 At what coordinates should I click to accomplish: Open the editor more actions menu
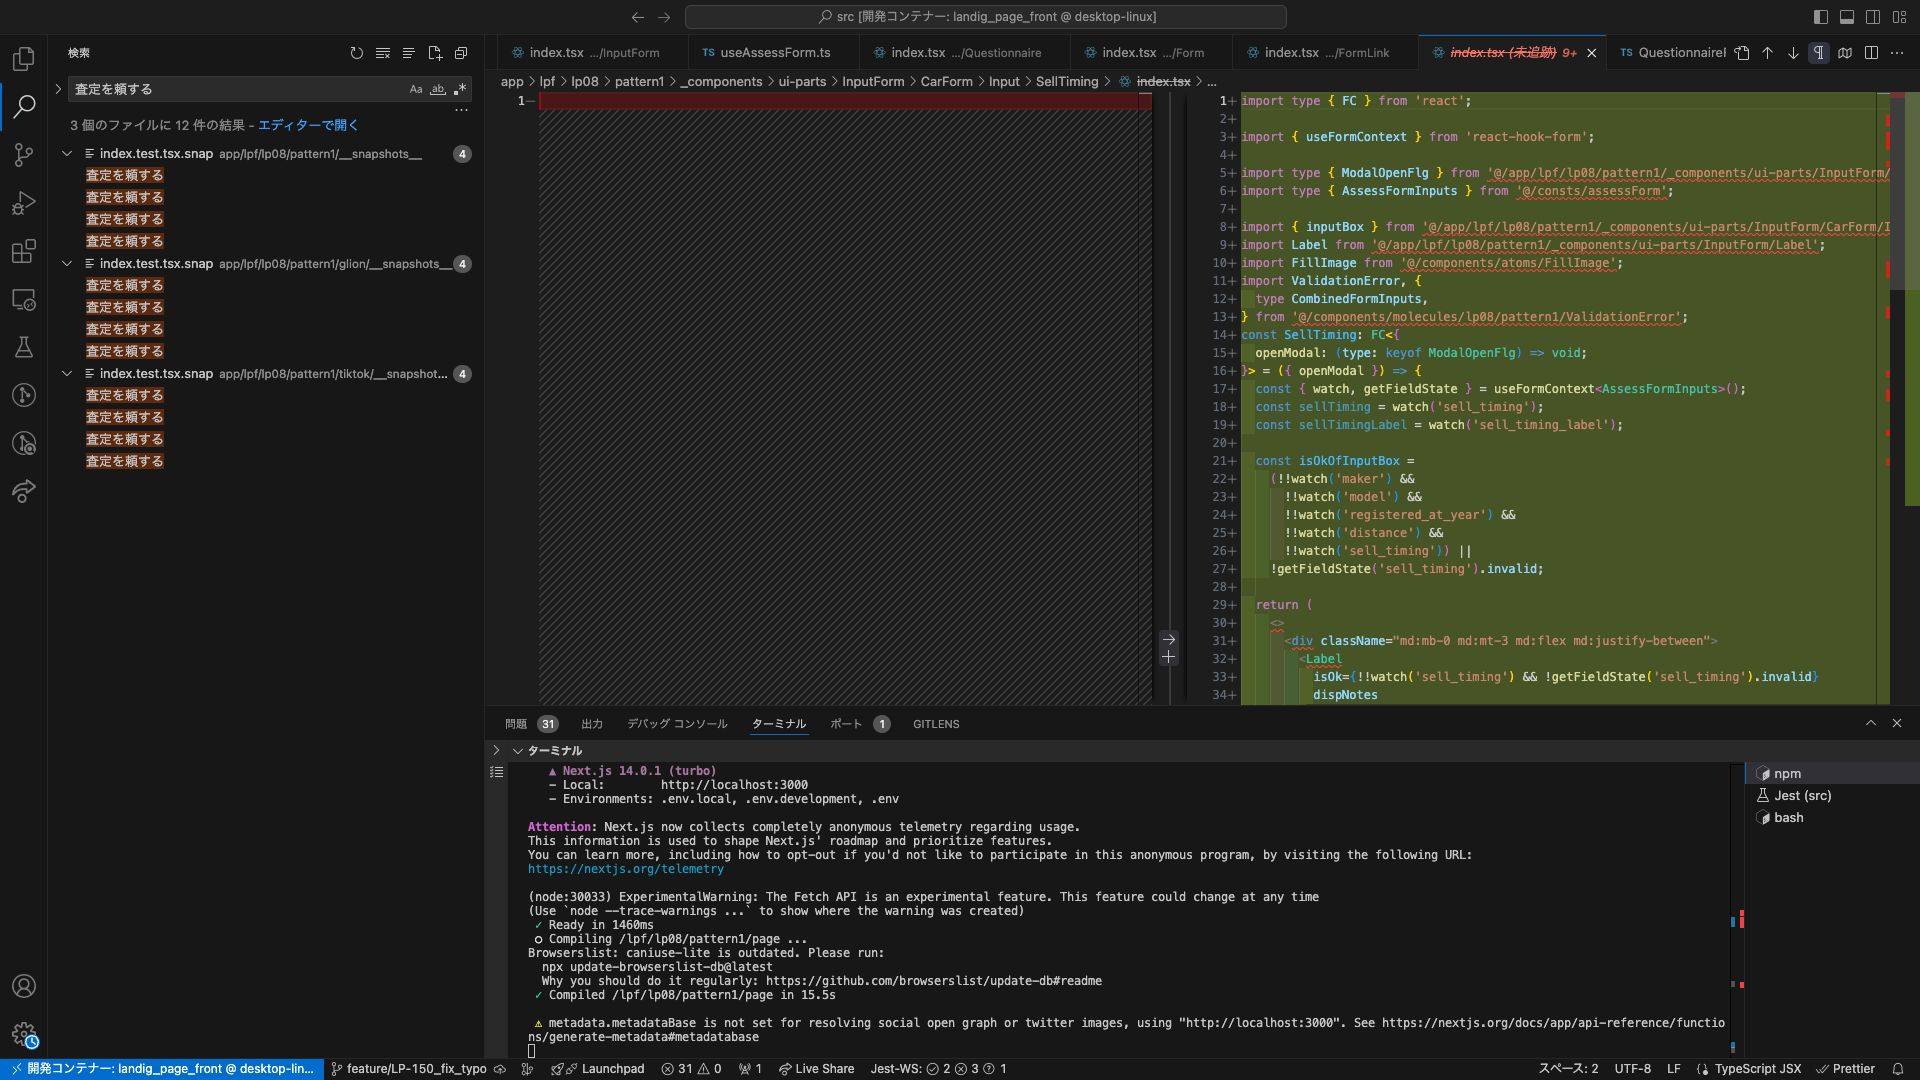(x=1897, y=53)
